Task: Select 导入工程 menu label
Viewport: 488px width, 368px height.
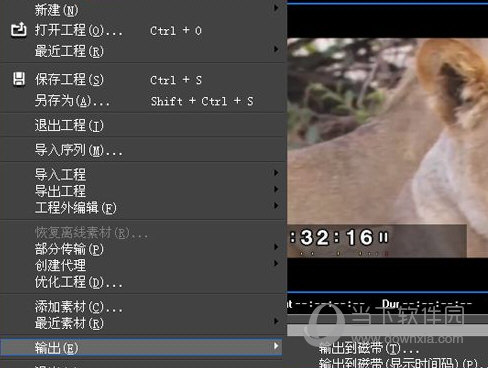Action: (x=60, y=174)
